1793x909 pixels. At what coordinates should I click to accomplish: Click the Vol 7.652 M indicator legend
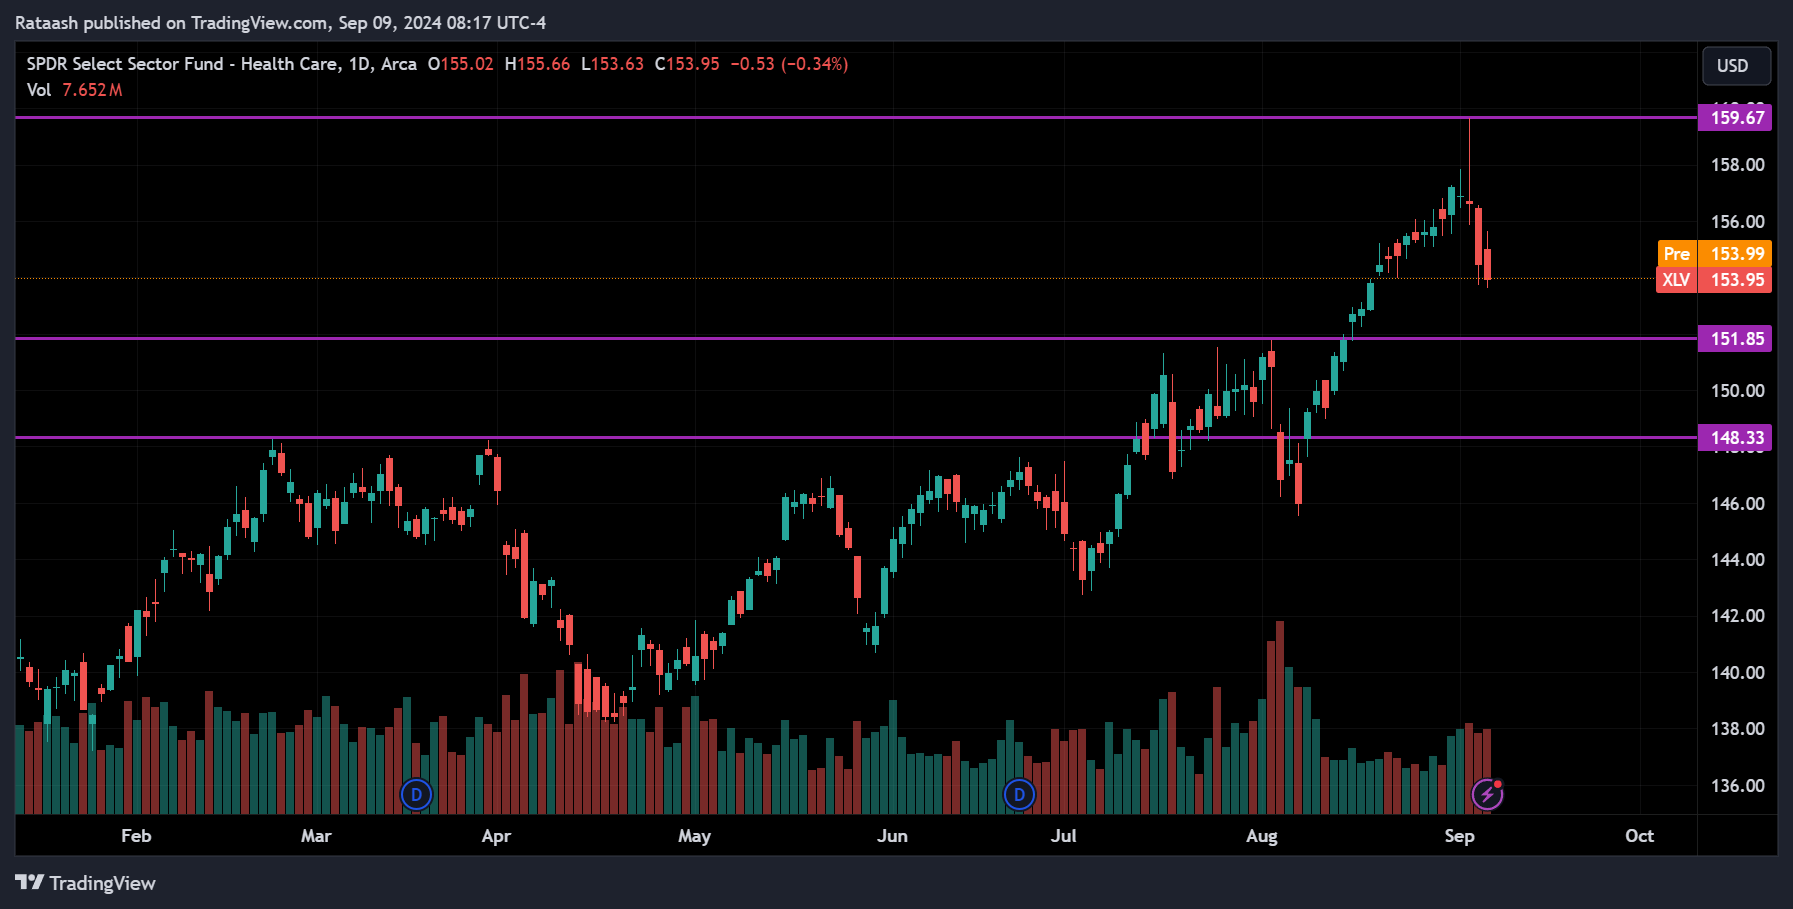point(74,90)
